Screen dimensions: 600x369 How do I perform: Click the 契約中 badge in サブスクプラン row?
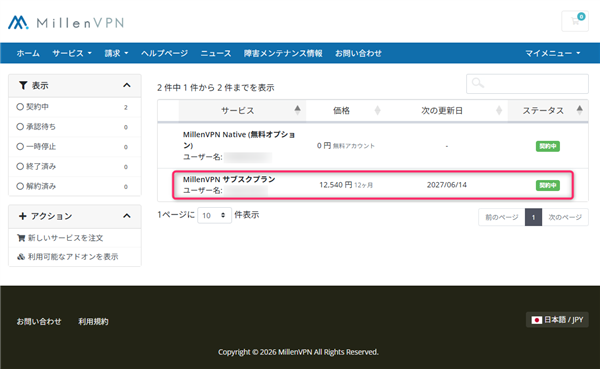point(548,186)
